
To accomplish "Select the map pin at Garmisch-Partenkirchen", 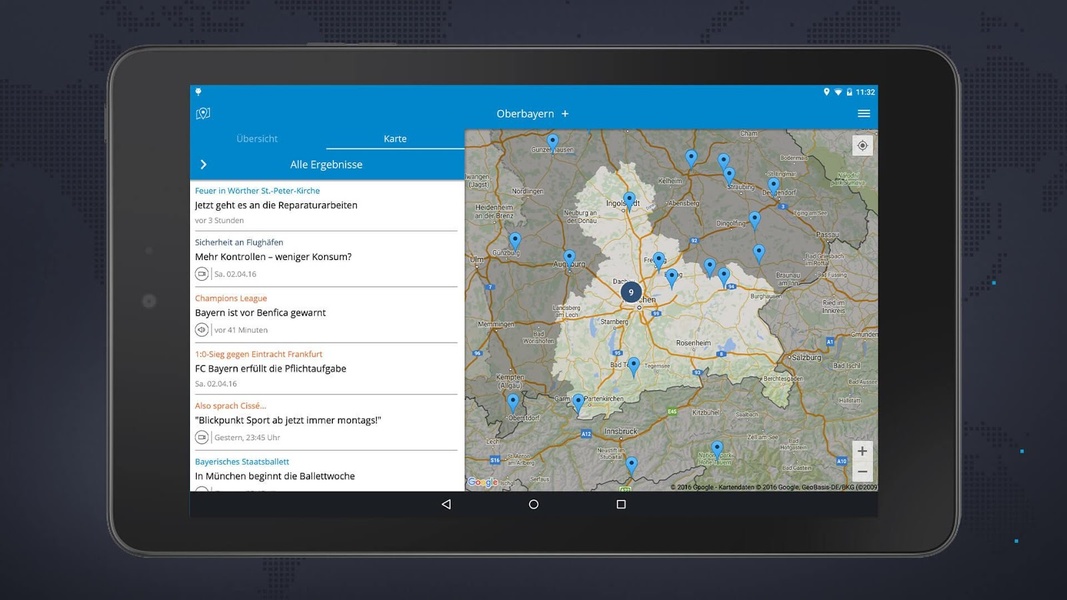I will click(x=578, y=402).
